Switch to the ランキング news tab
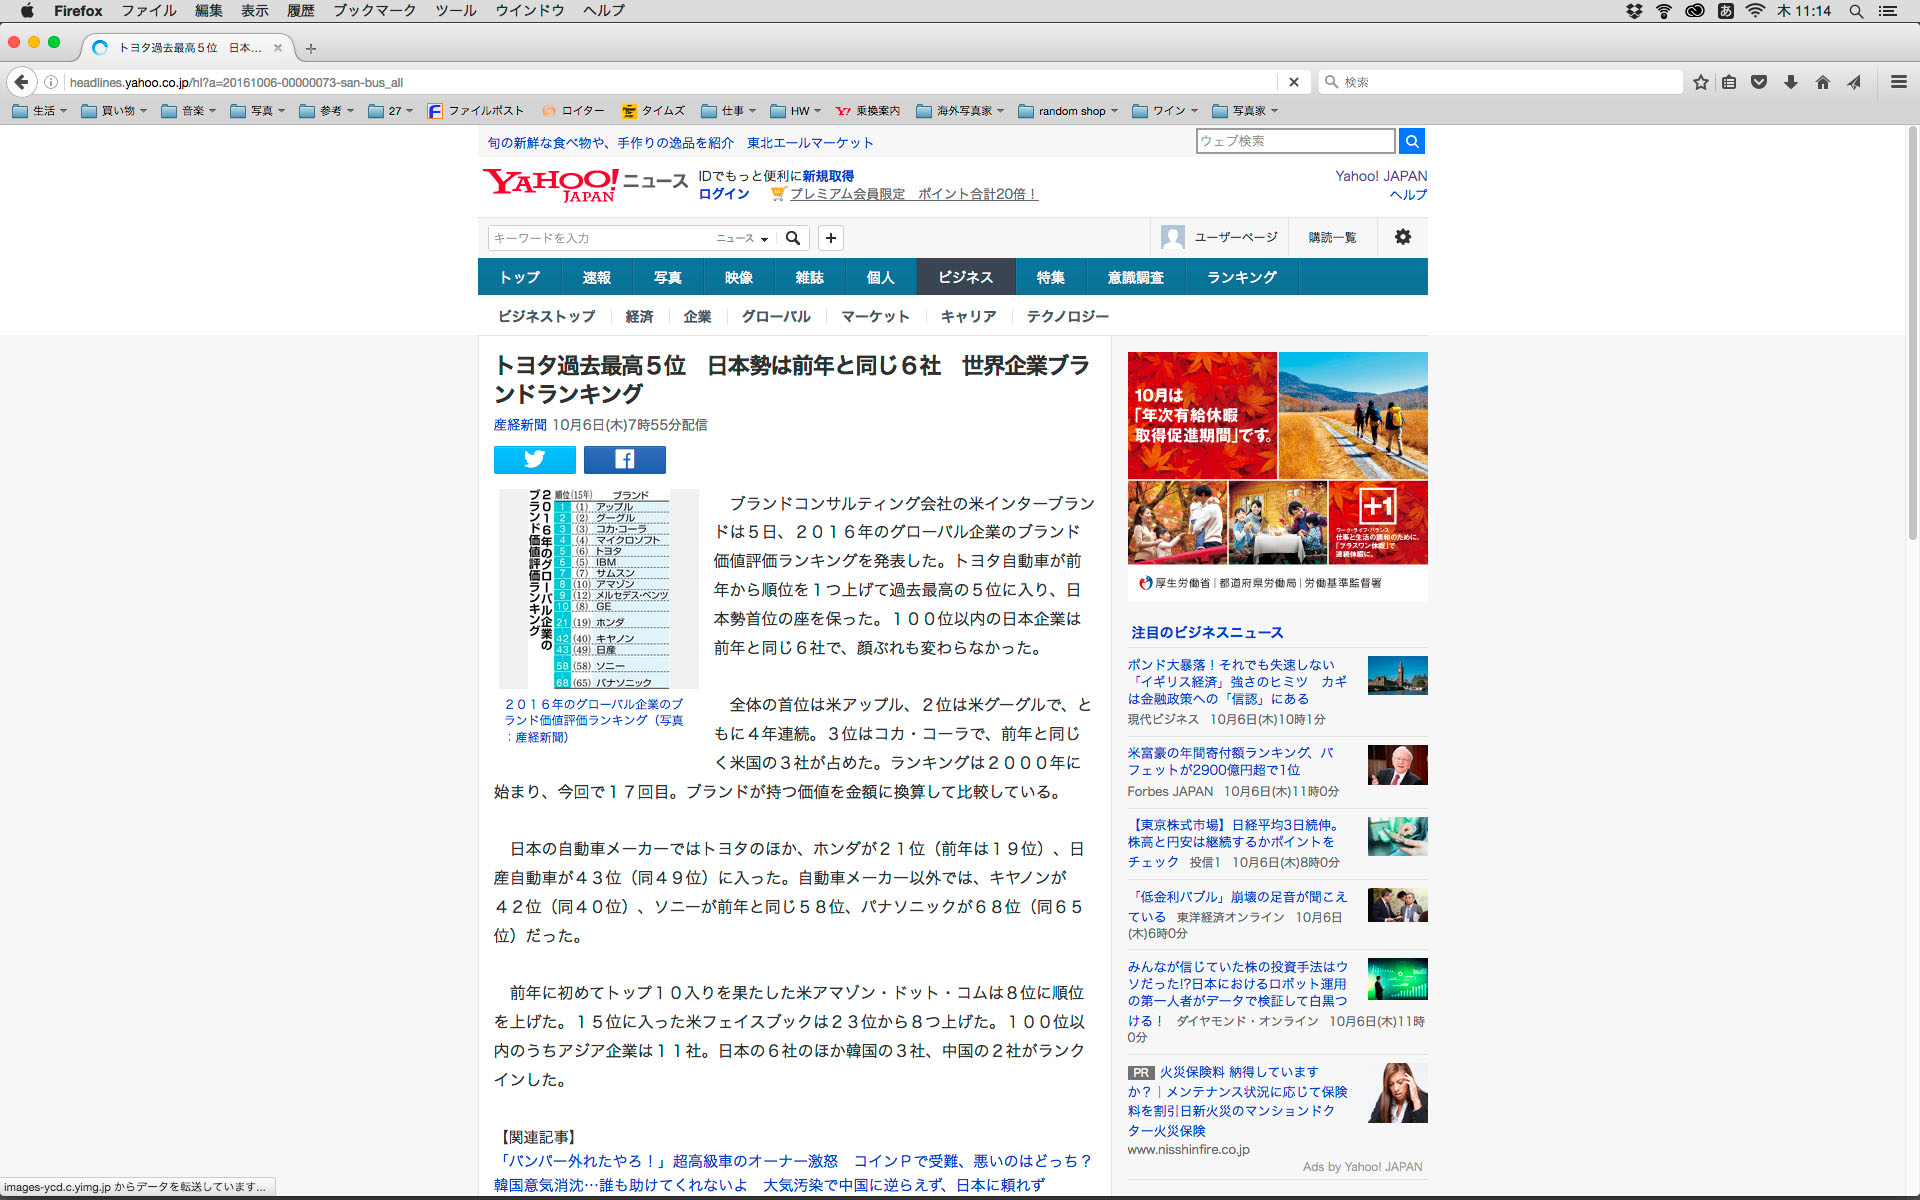 (x=1241, y=277)
